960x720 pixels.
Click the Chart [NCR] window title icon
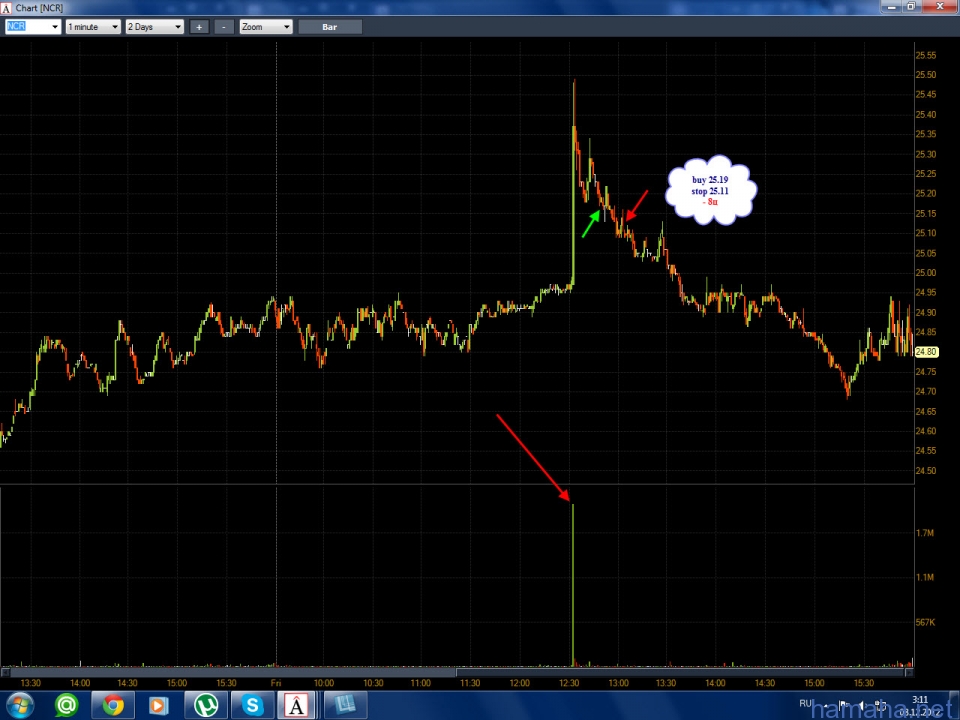(x=6, y=9)
